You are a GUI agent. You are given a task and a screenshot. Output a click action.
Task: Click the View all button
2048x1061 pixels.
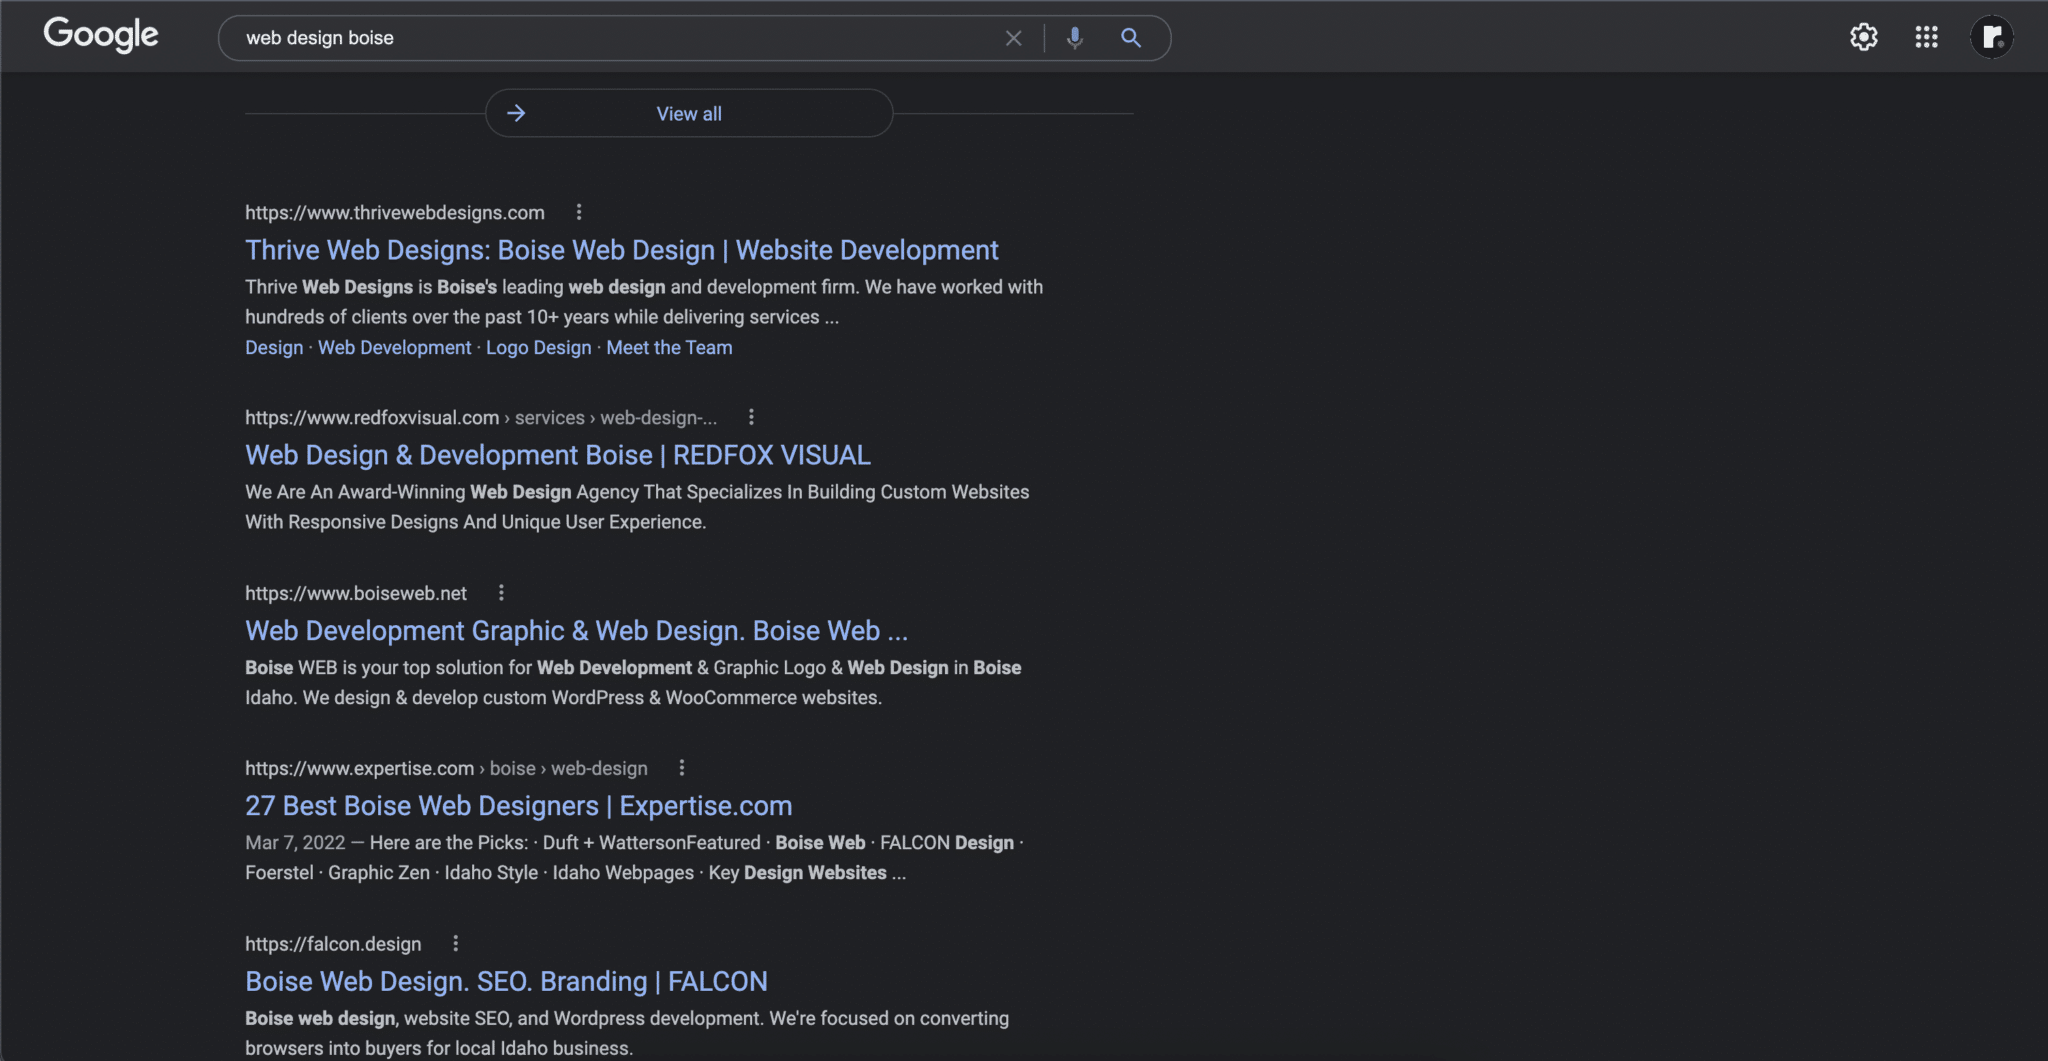tap(688, 113)
